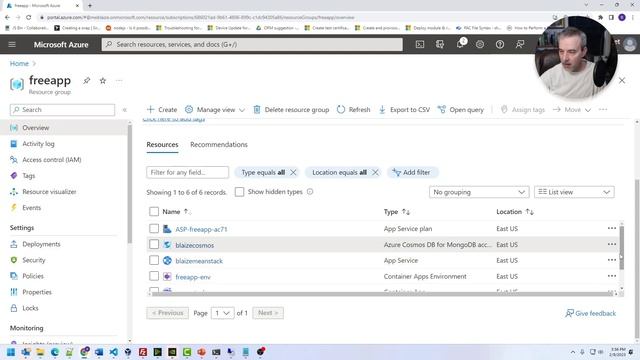Open Cloud Shell from the top bar
This screenshot has width=640, height=360.
coord(420,44)
